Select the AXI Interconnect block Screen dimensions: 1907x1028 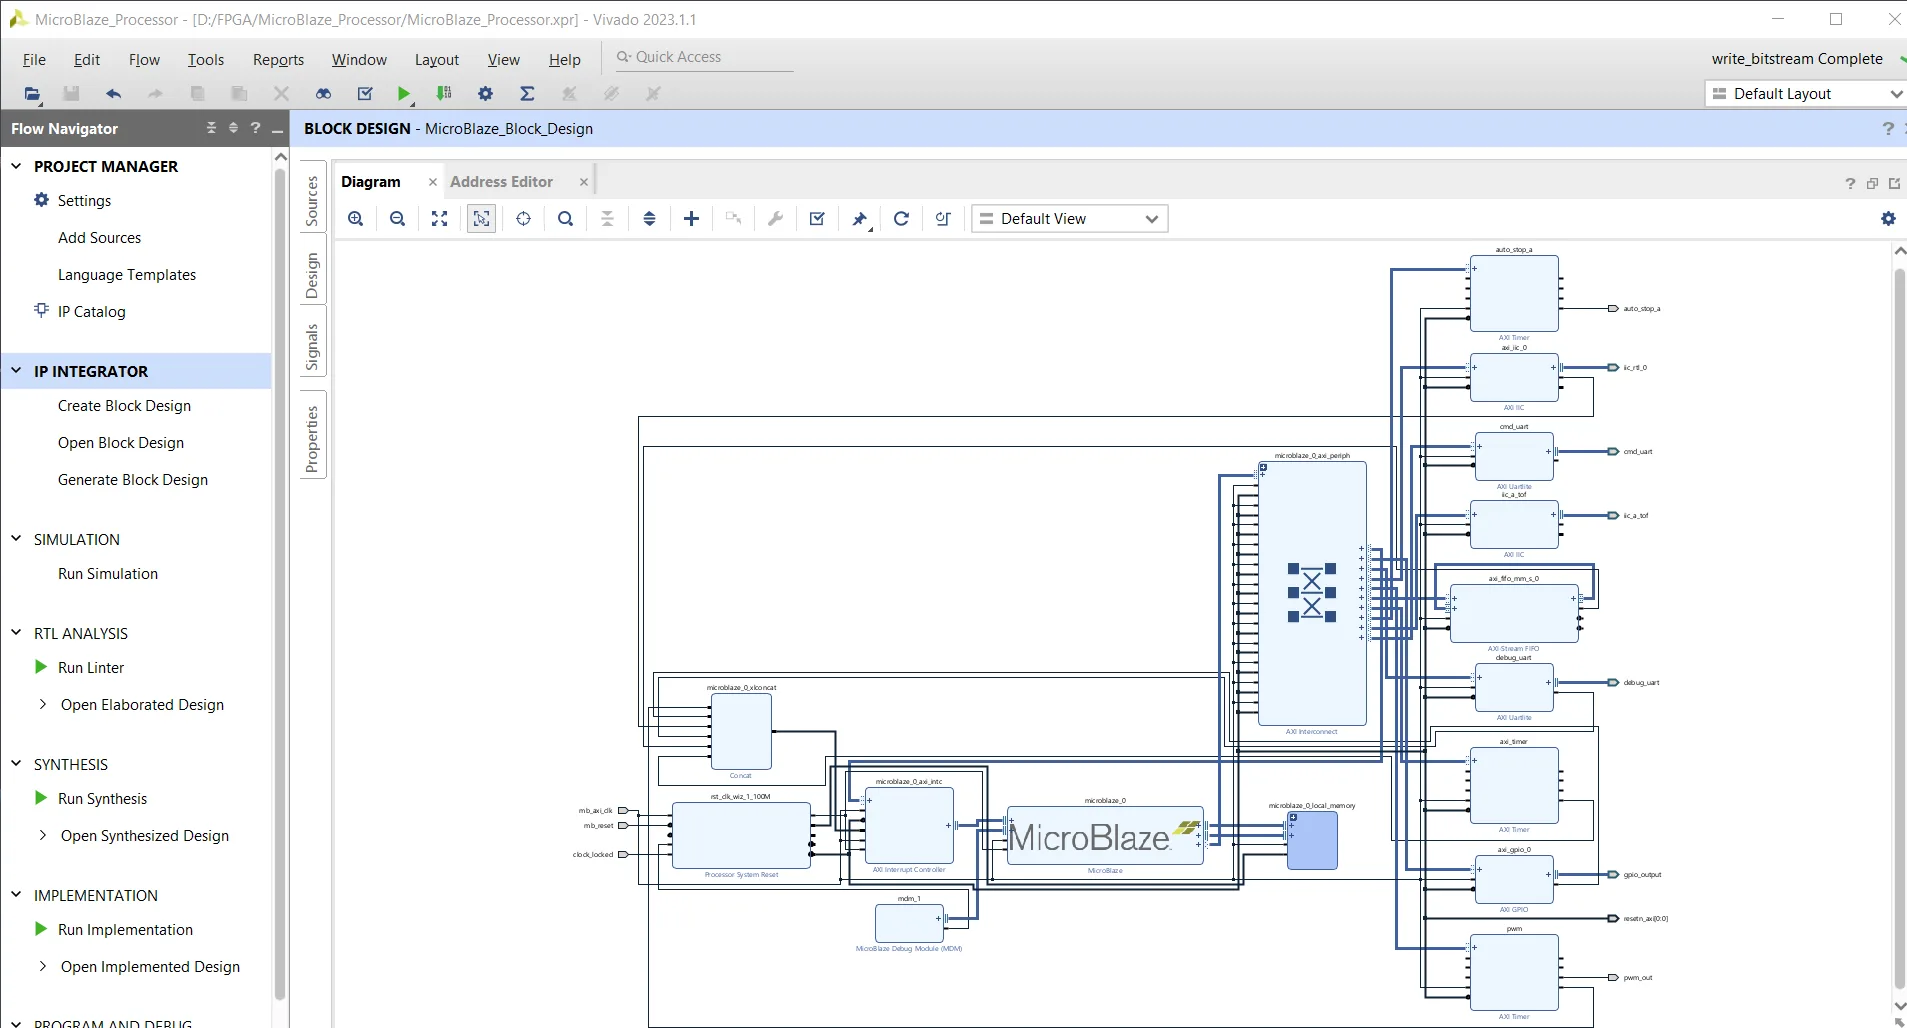[x=1312, y=593]
